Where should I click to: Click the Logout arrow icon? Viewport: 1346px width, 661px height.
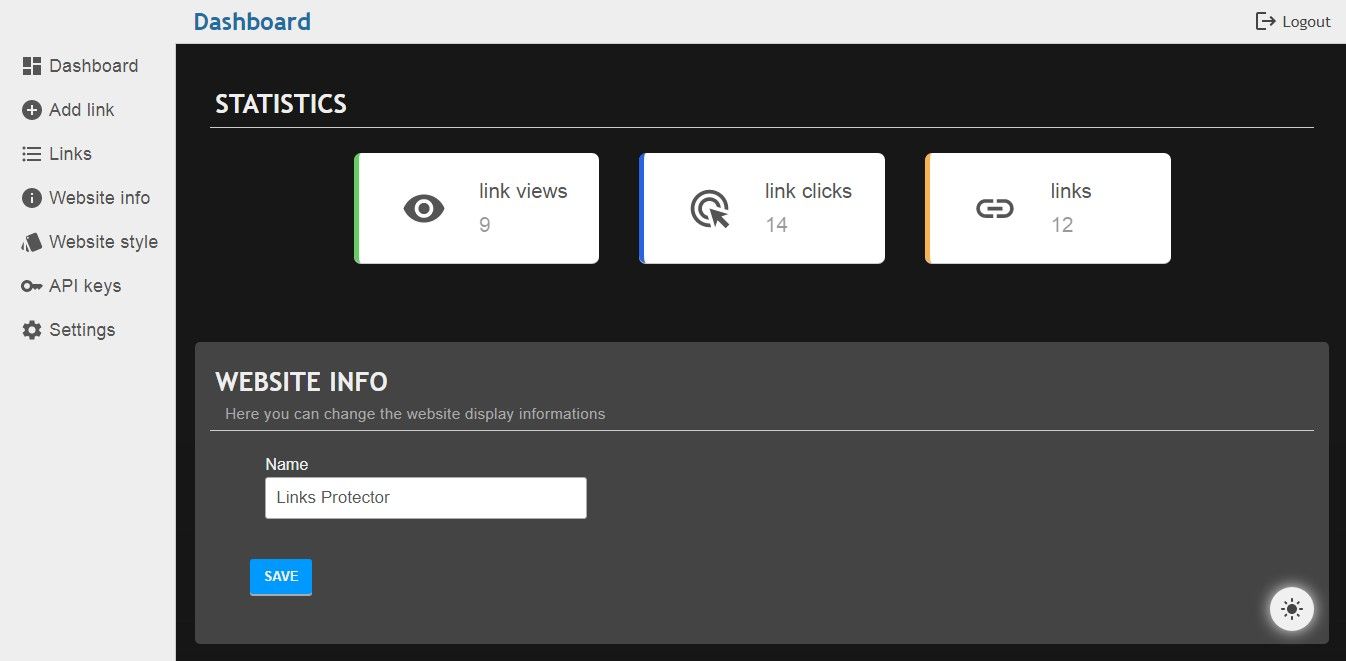click(1266, 21)
